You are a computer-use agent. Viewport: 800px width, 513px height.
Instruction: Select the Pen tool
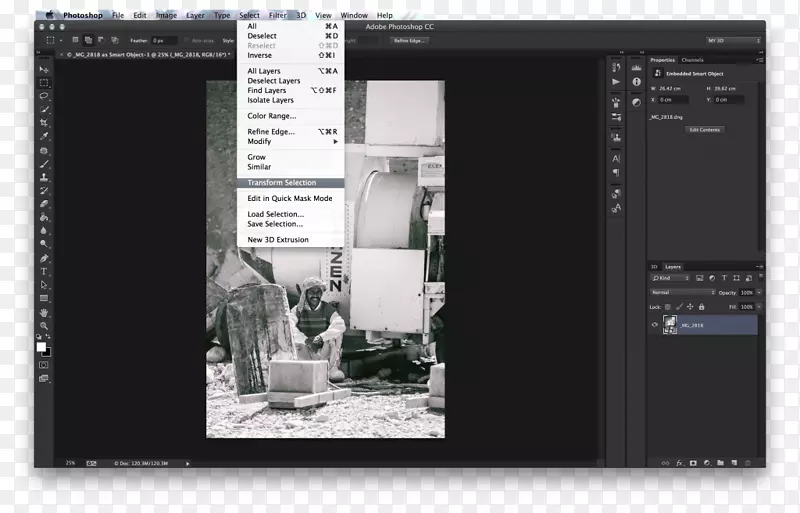[x=44, y=258]
